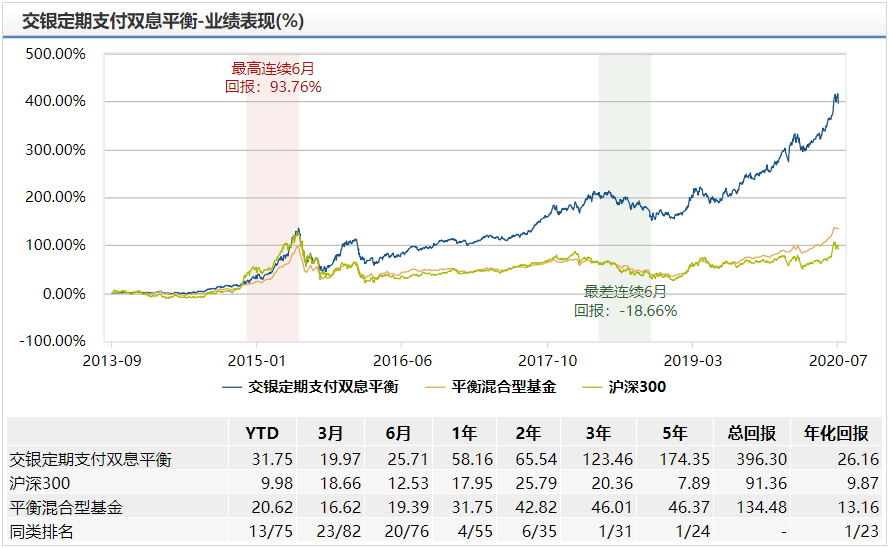Select the 6月 column header

point(398,434)
